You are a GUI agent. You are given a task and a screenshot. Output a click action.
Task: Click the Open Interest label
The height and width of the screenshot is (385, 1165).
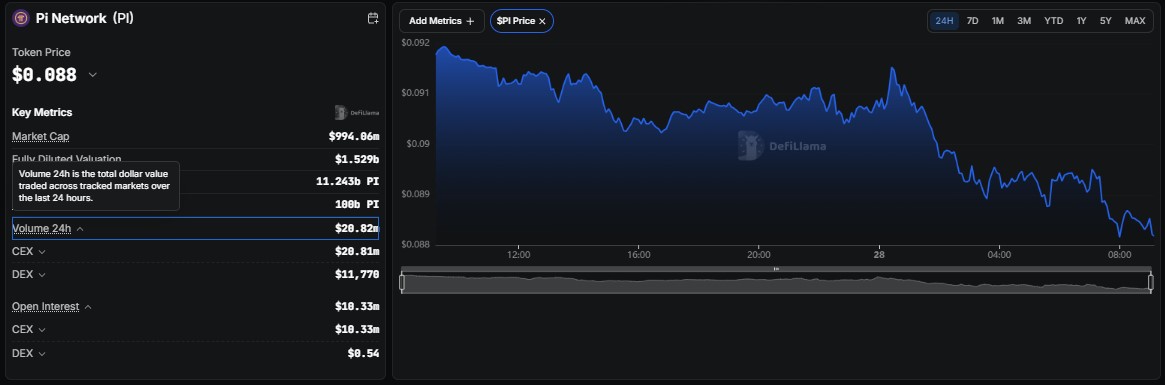tap(45, 307)
